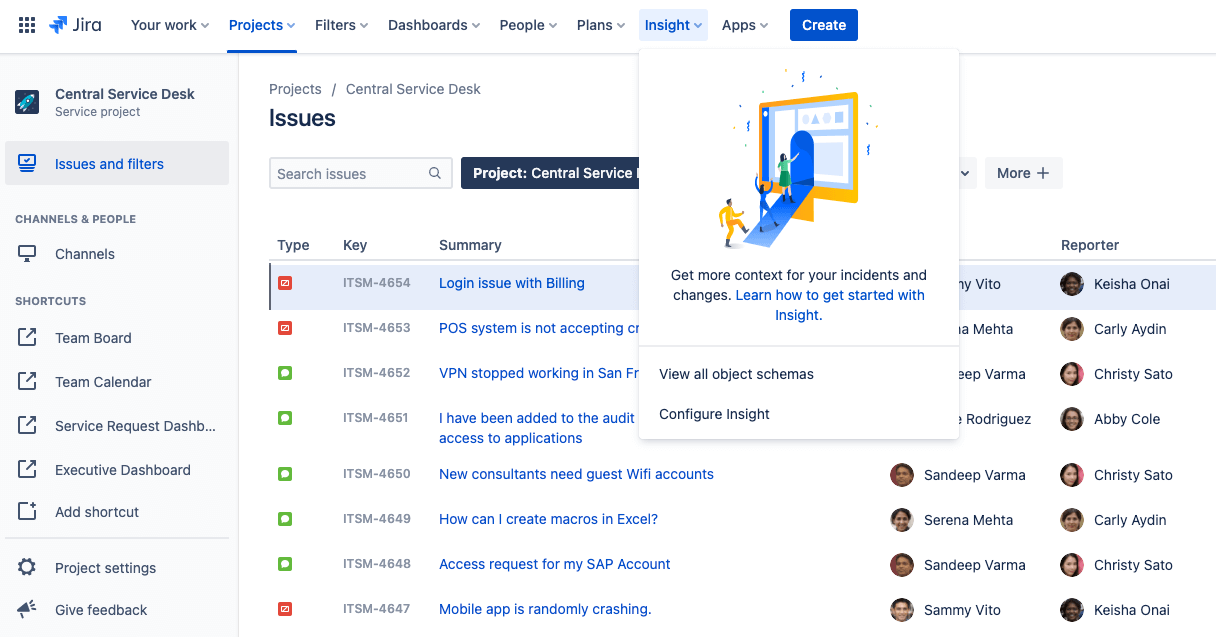The height and width of the screenshot is (637, 1216).
Task: Expand the Your work dropdown
Action: (x=168, y=25)
